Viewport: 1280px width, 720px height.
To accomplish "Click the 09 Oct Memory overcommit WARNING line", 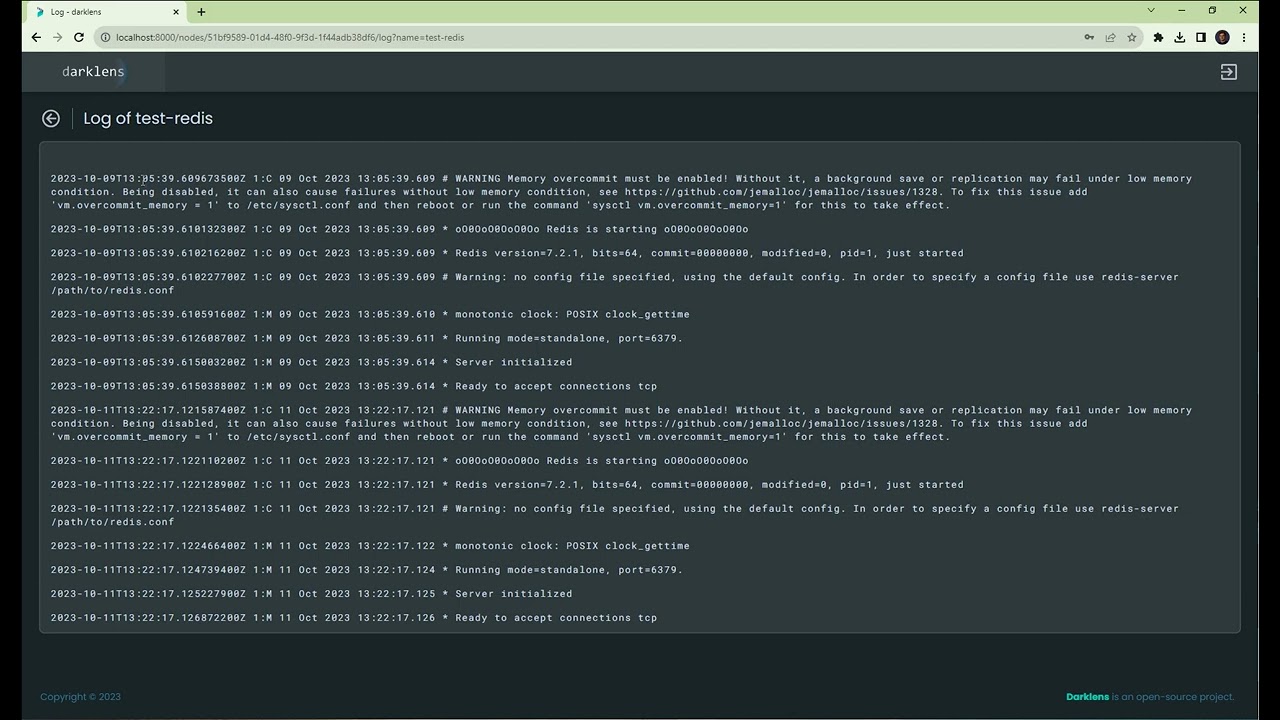I will coord(621,192).
